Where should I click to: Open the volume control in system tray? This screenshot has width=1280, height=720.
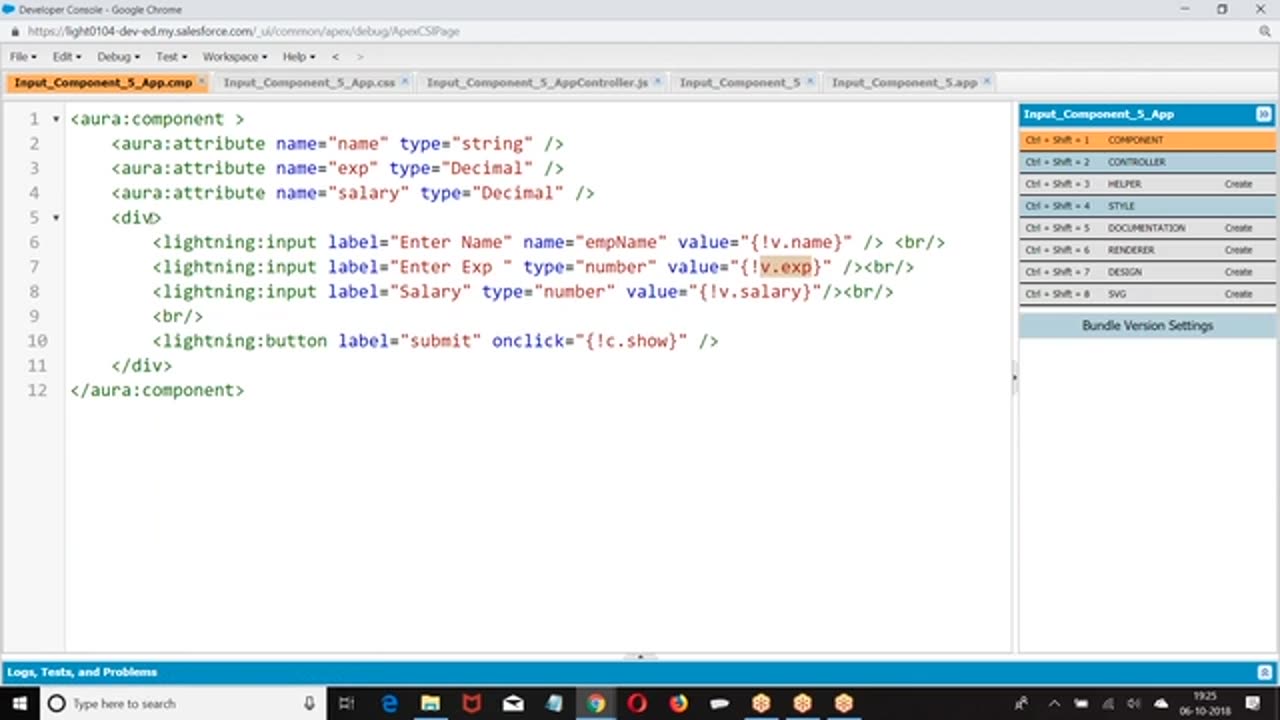1134,703
